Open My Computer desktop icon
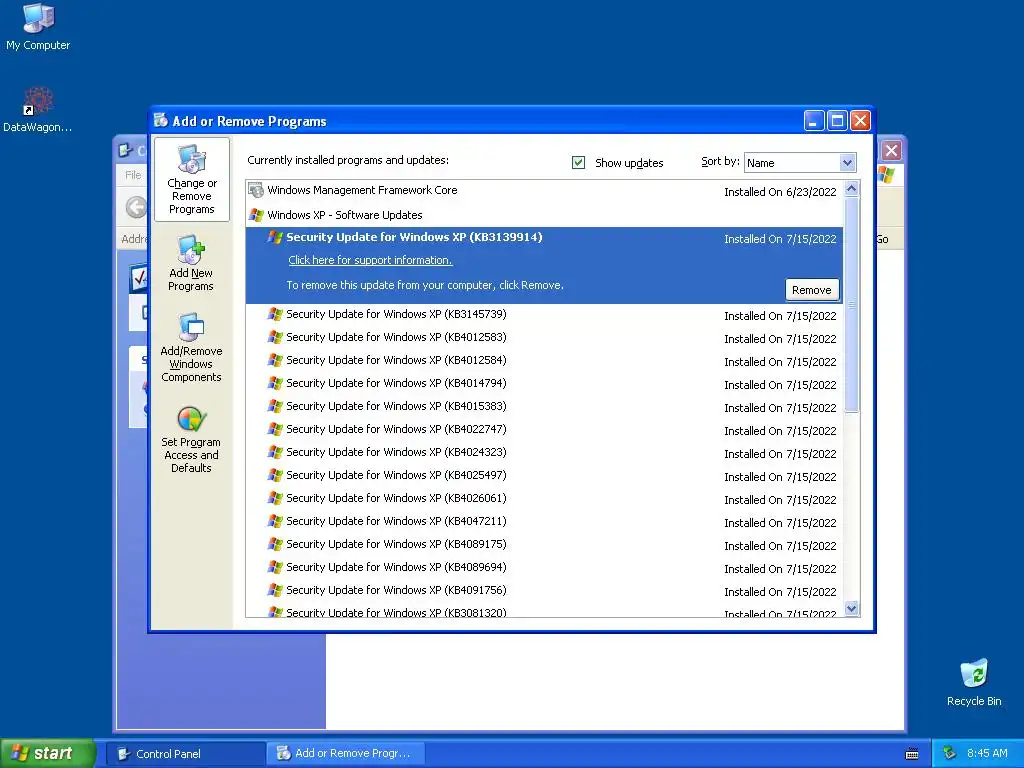This screenshot has height=768, width=1024. pyautogui.click(x=38, y=27)
